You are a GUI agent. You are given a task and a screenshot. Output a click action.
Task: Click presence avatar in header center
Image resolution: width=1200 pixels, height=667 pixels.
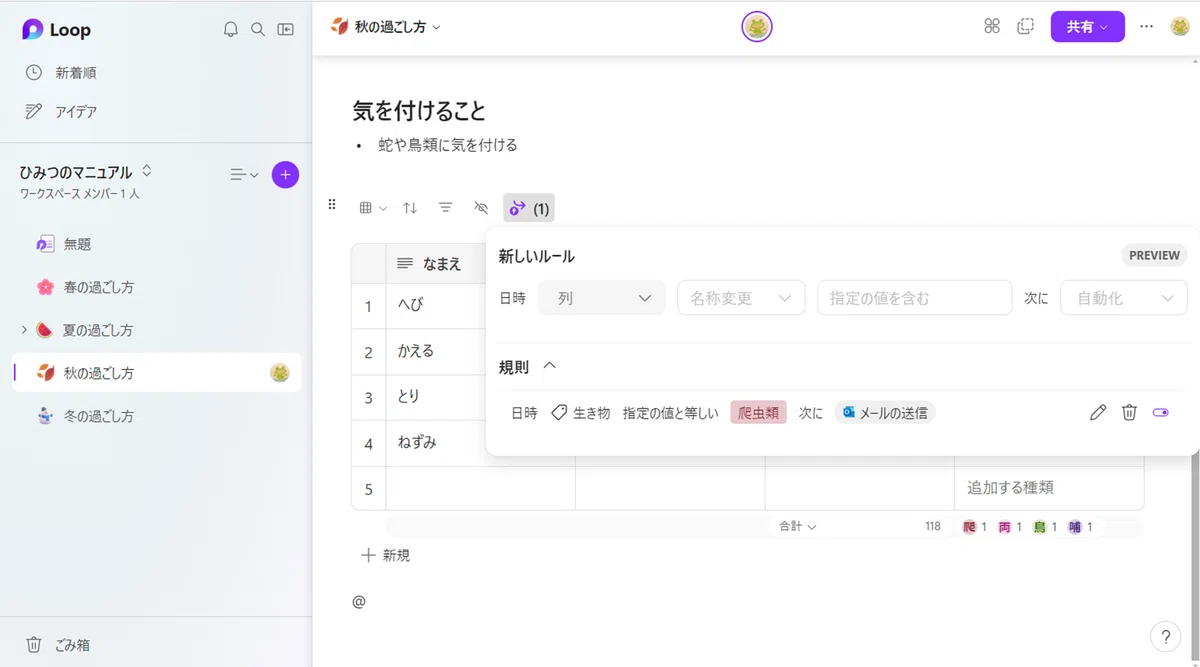click(757, 27)
